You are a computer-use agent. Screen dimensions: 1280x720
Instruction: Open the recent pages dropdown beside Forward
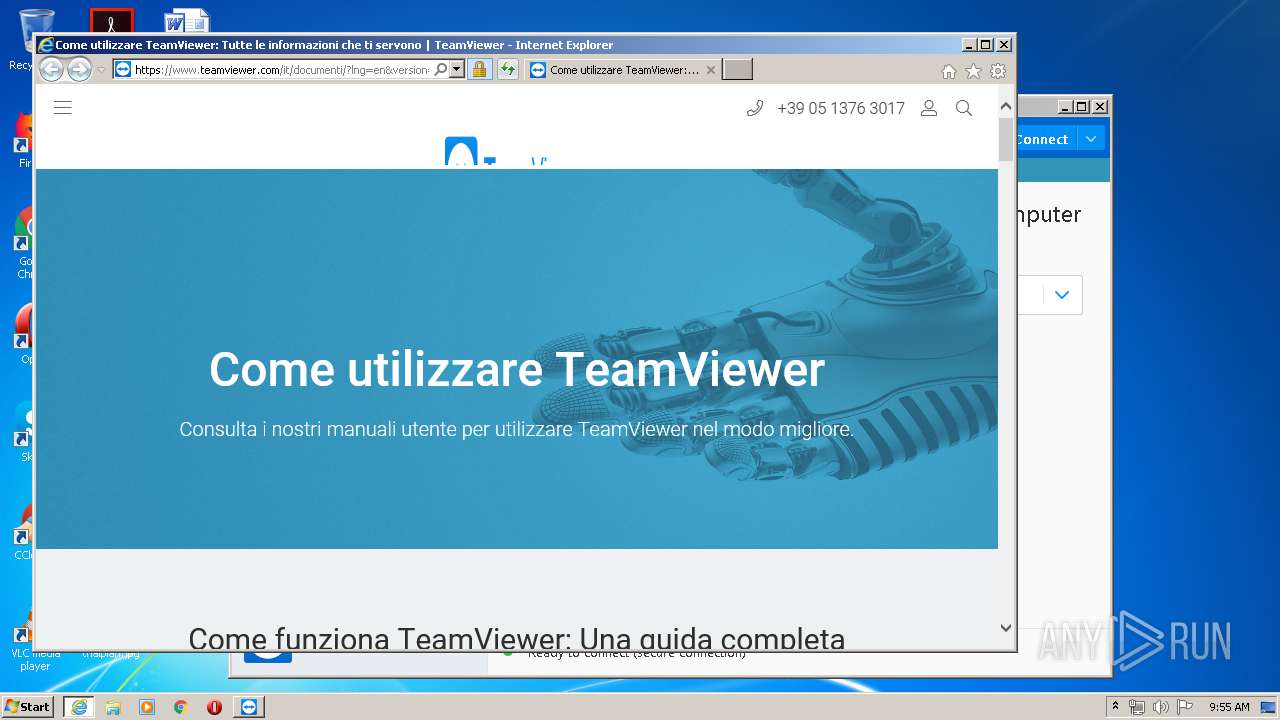[101, 70]
